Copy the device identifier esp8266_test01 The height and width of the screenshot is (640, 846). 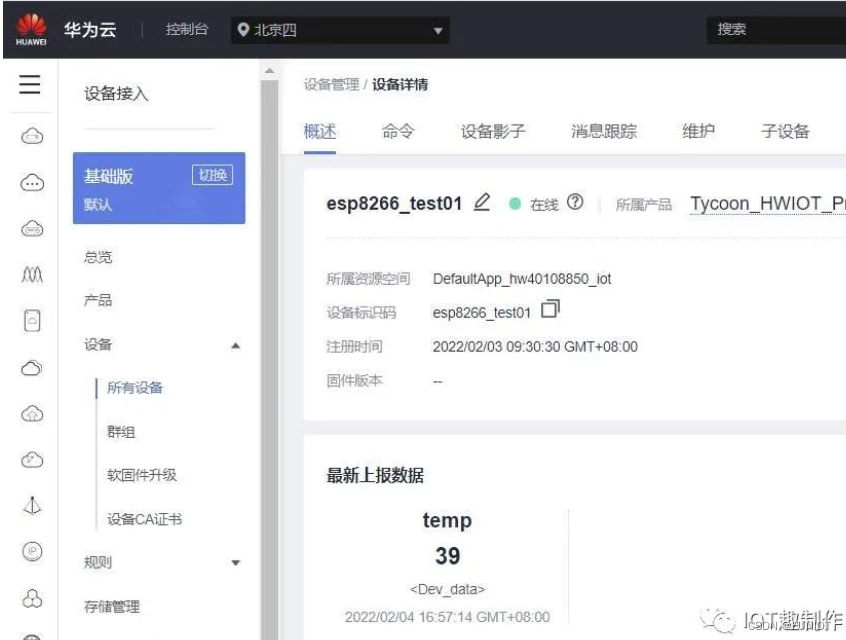[550, 309]
